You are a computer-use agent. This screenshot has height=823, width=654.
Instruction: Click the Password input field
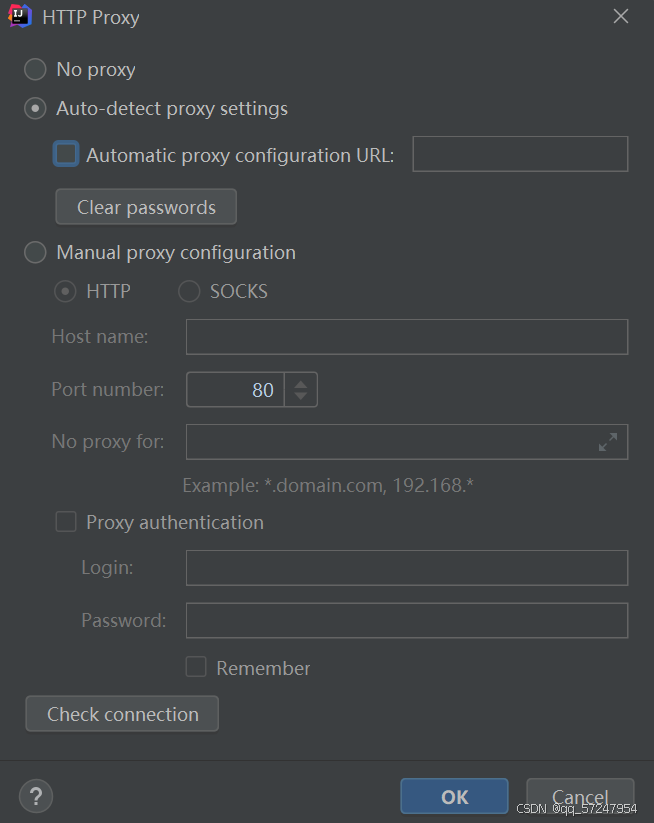pyautogui.click(x=406, y=620)
